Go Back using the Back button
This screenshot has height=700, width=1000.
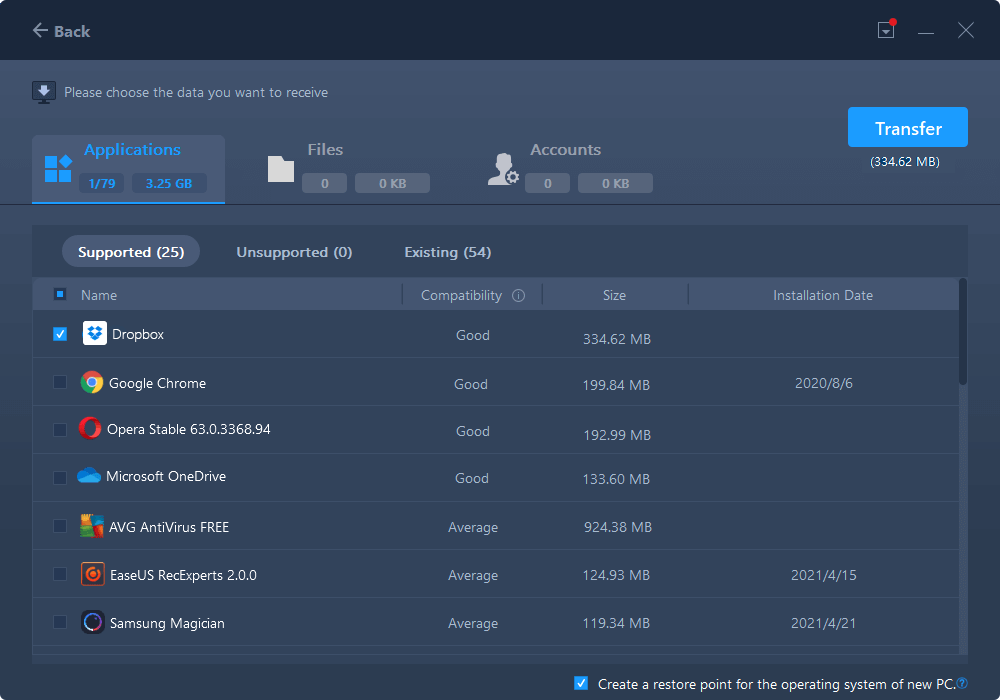click(x=60, y=31)
